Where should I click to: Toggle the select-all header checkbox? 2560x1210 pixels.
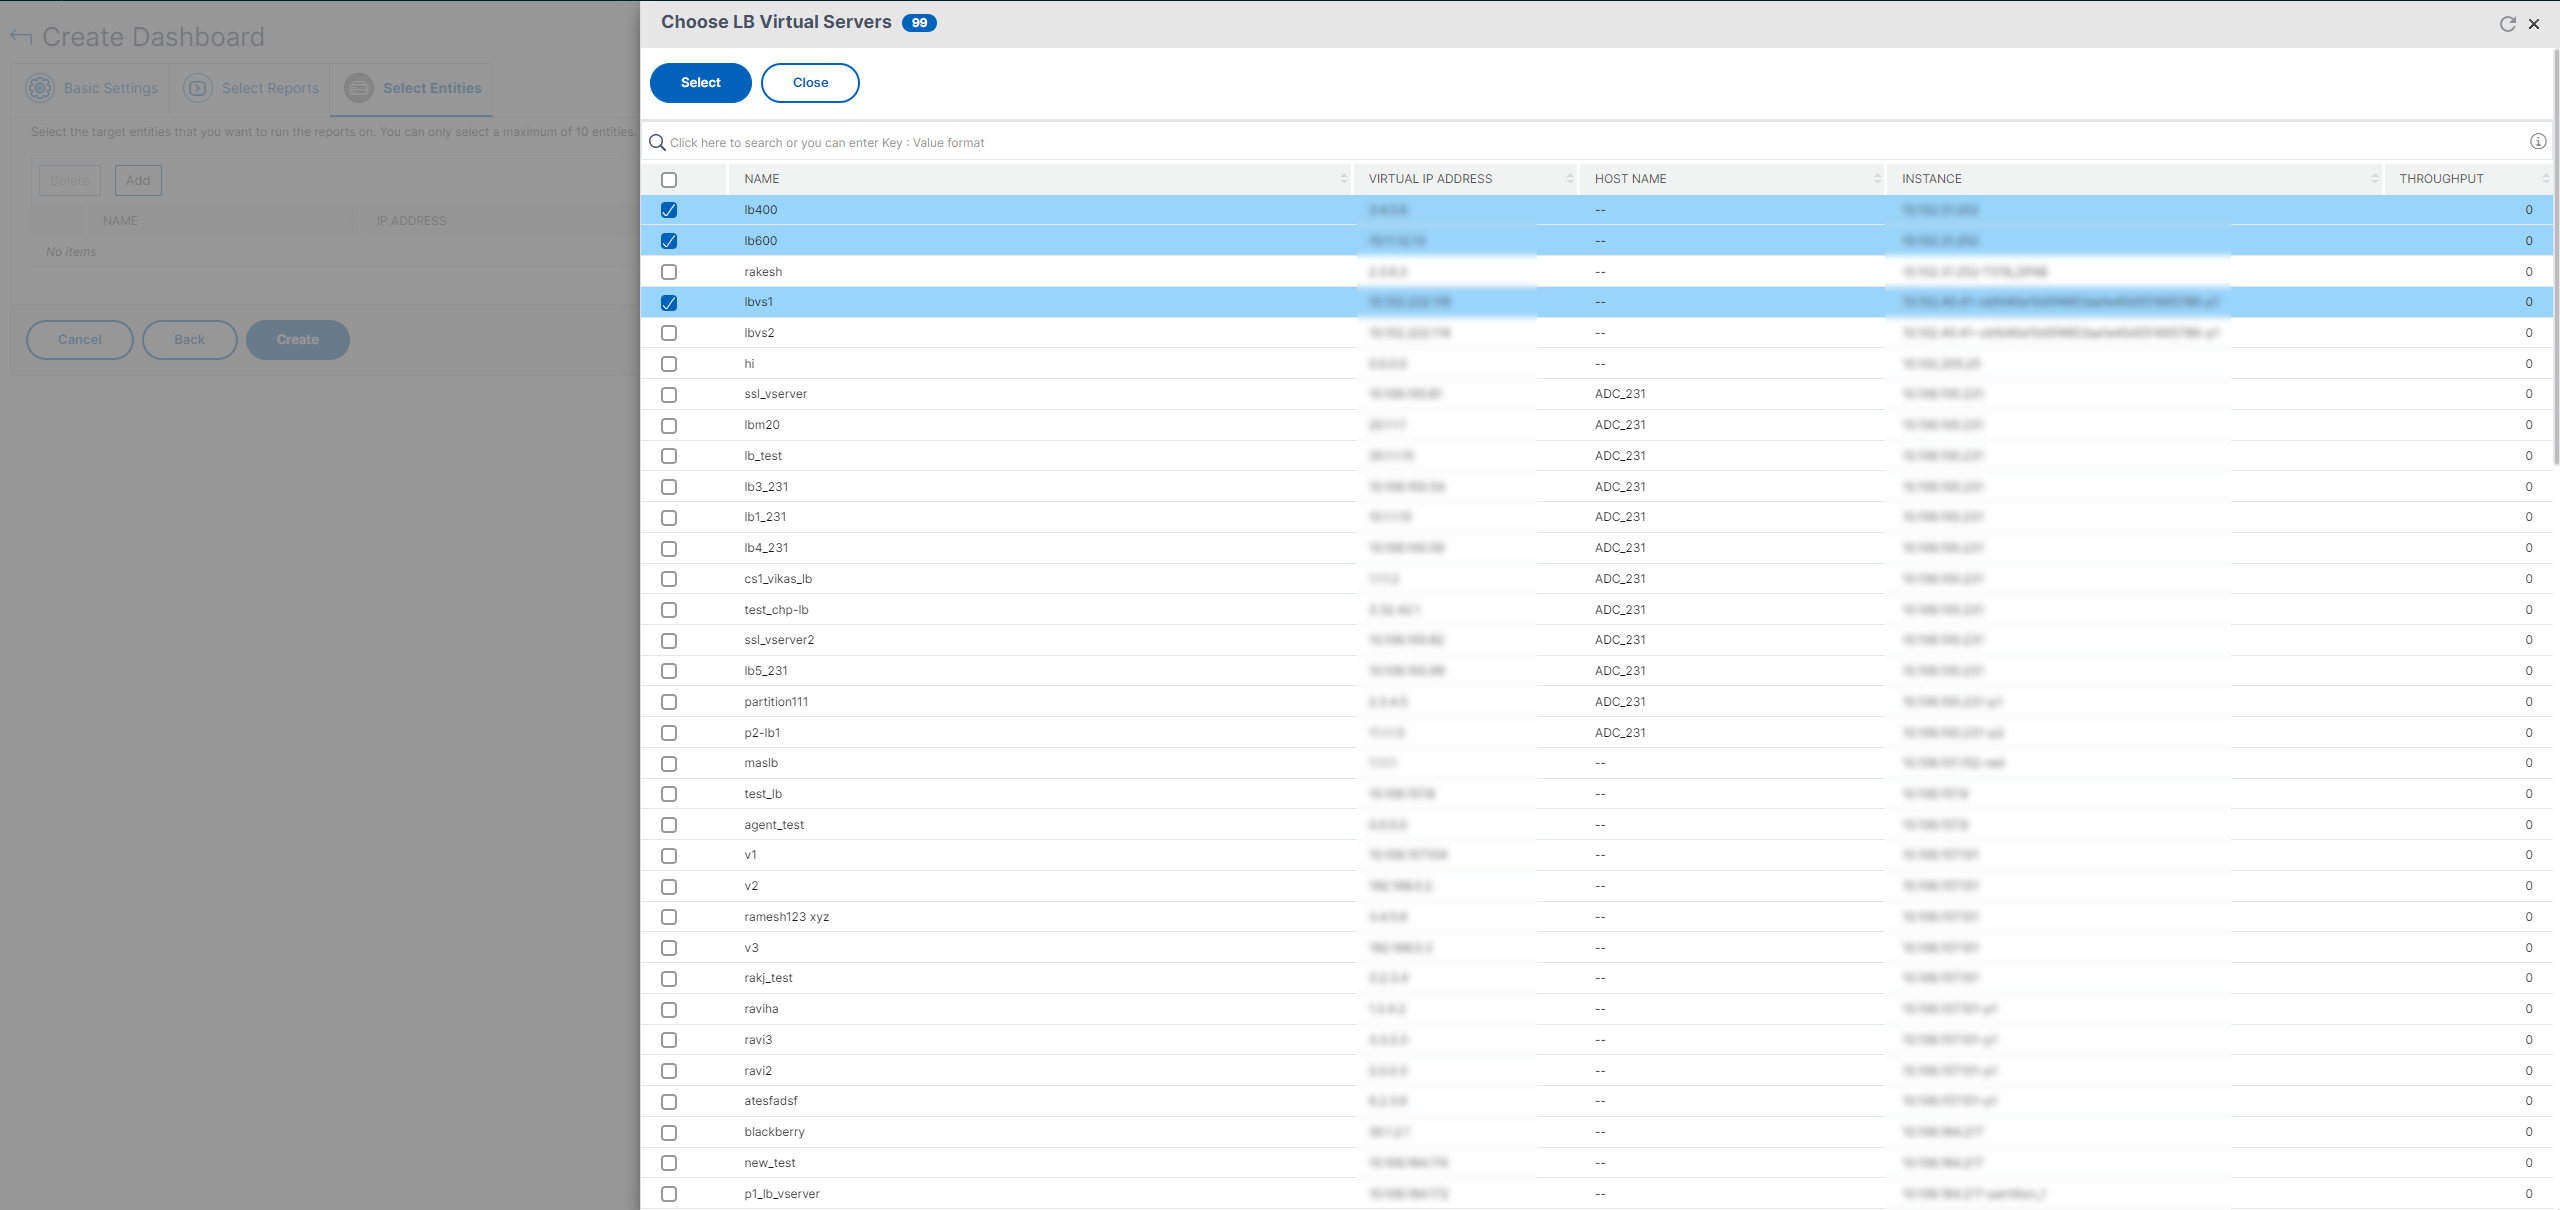[669, 180]
